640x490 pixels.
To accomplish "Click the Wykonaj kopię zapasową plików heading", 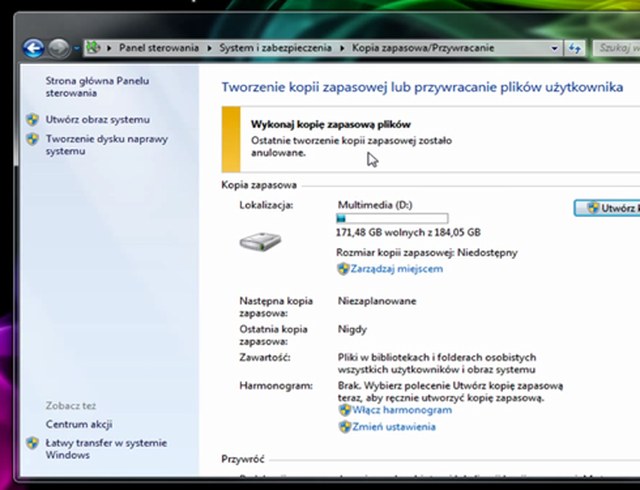I will click(331, 125).
